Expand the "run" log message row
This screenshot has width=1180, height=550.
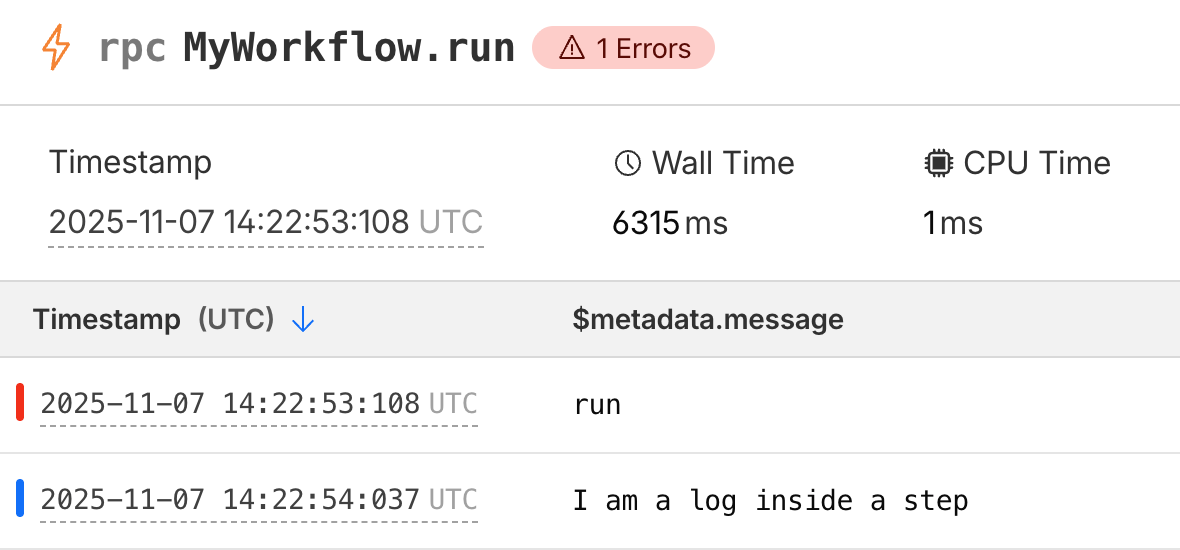pos(597,404)
